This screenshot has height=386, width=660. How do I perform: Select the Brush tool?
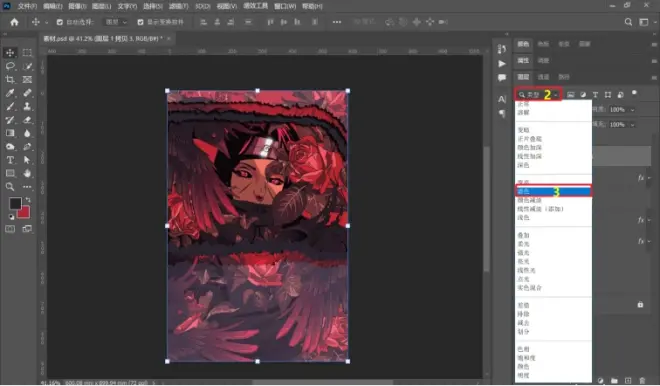(x=10, y=106)
